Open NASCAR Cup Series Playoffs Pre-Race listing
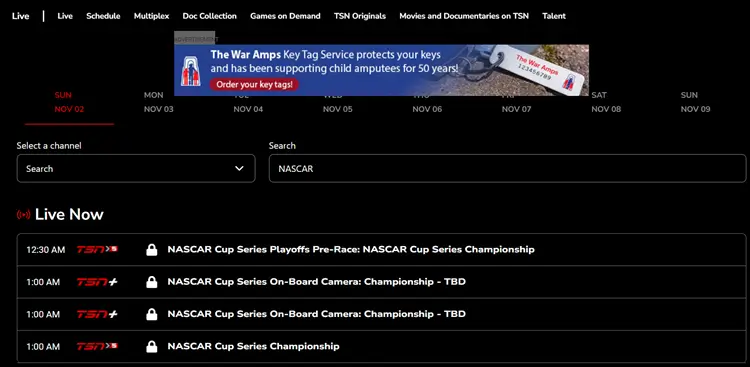 (351, 250)
